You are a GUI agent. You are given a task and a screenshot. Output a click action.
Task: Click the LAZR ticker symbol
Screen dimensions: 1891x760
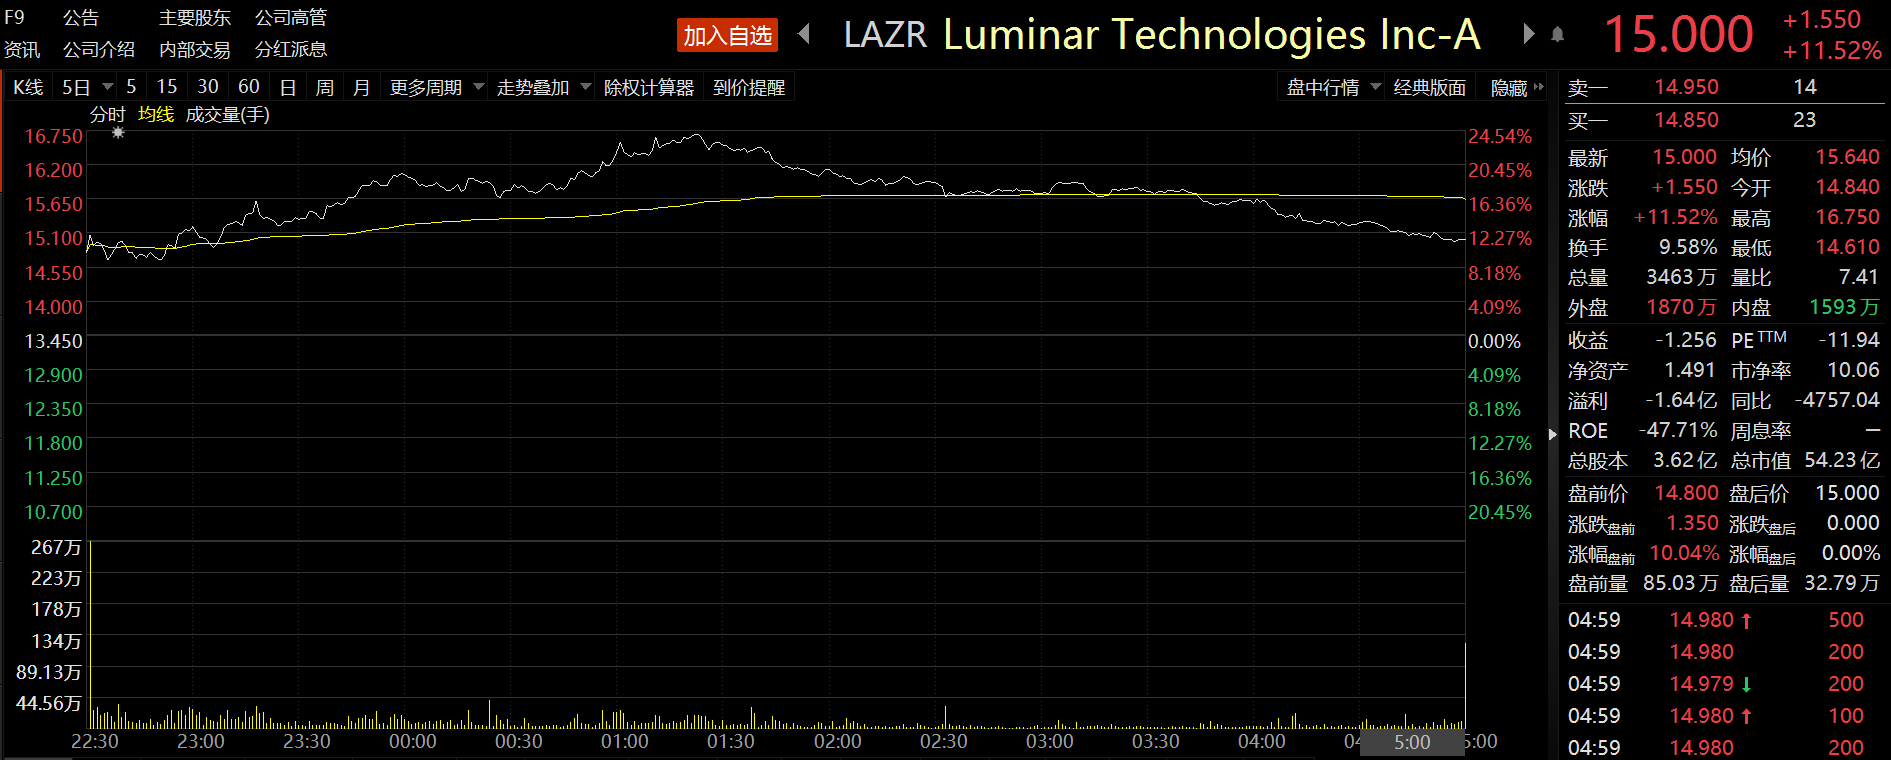[886, 35]
